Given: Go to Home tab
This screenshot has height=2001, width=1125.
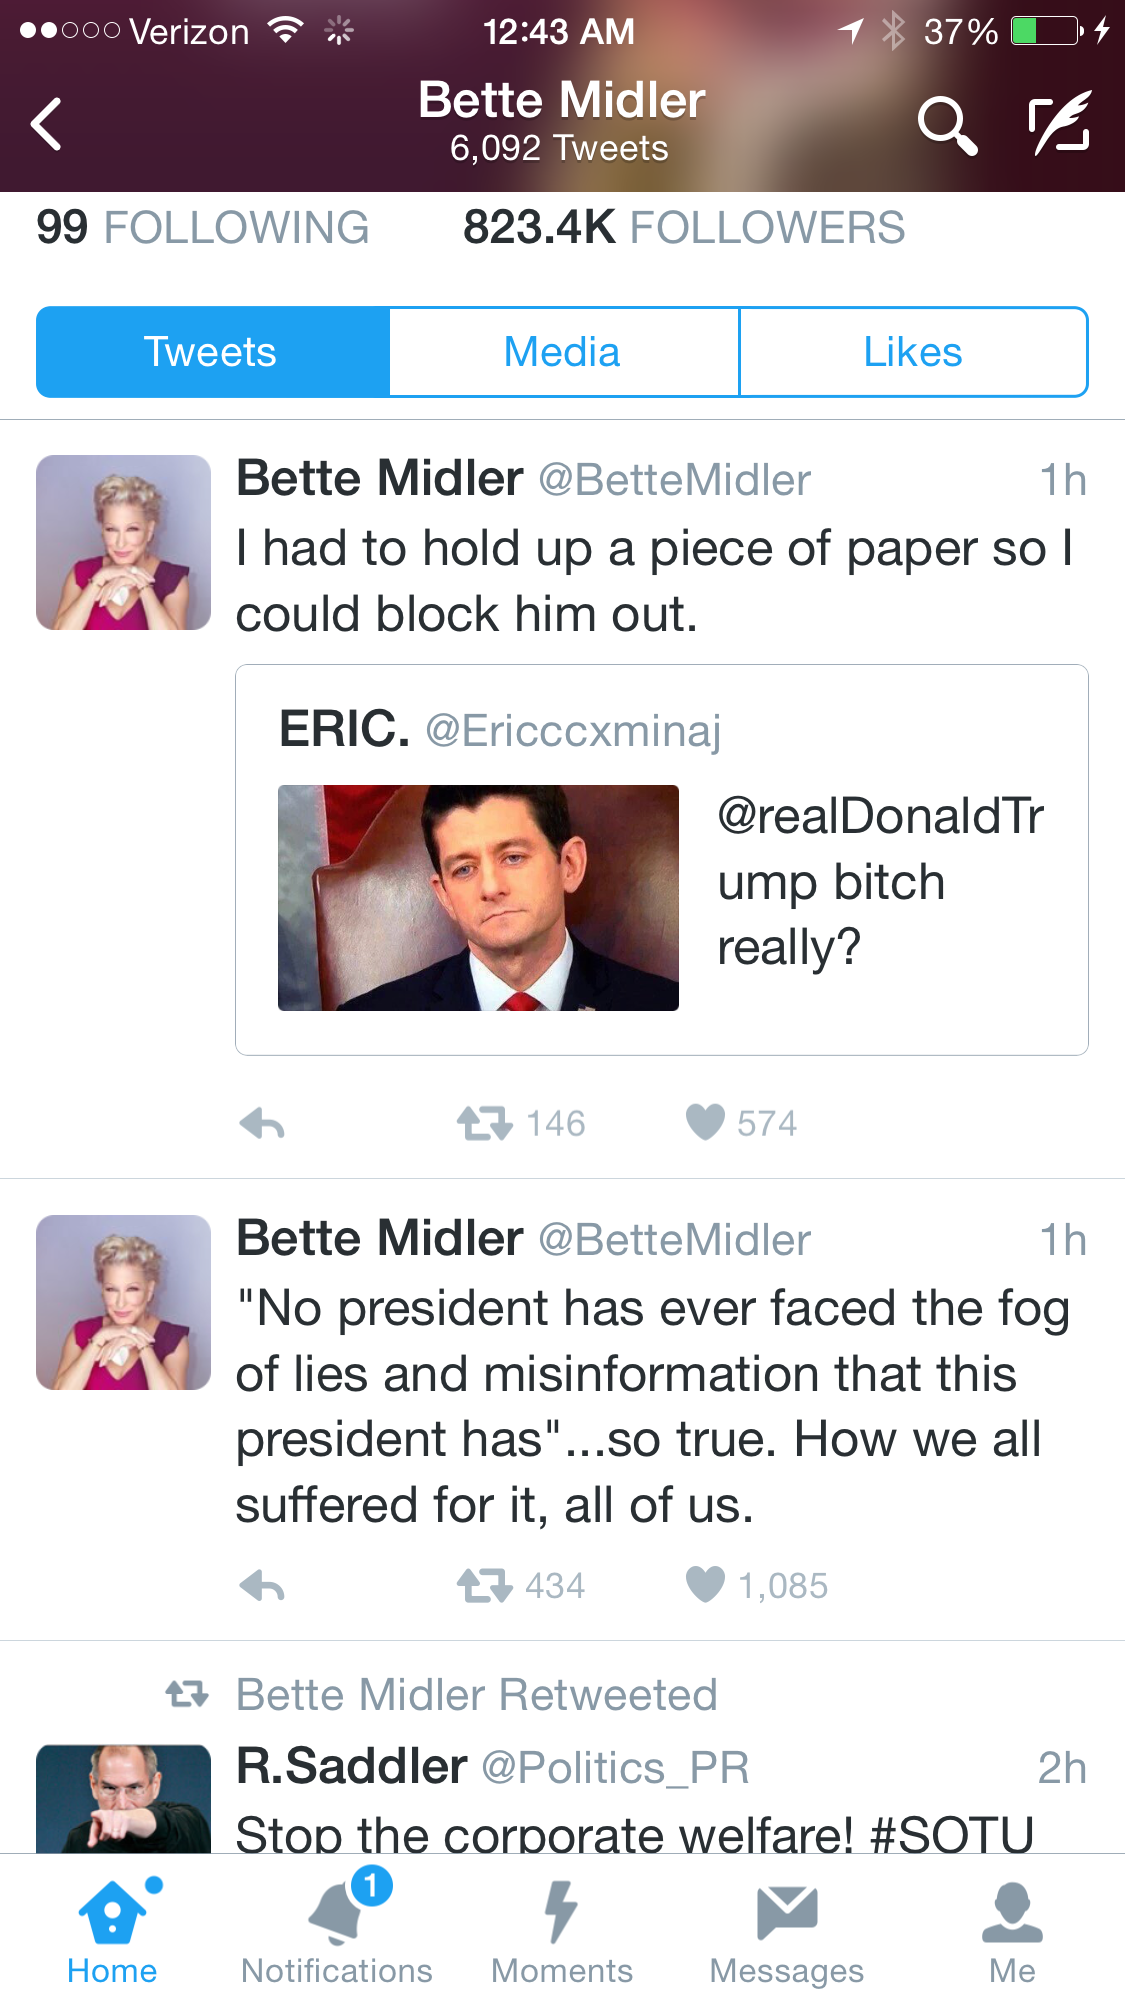Looking at the screenshot, I should point(112,1930).
